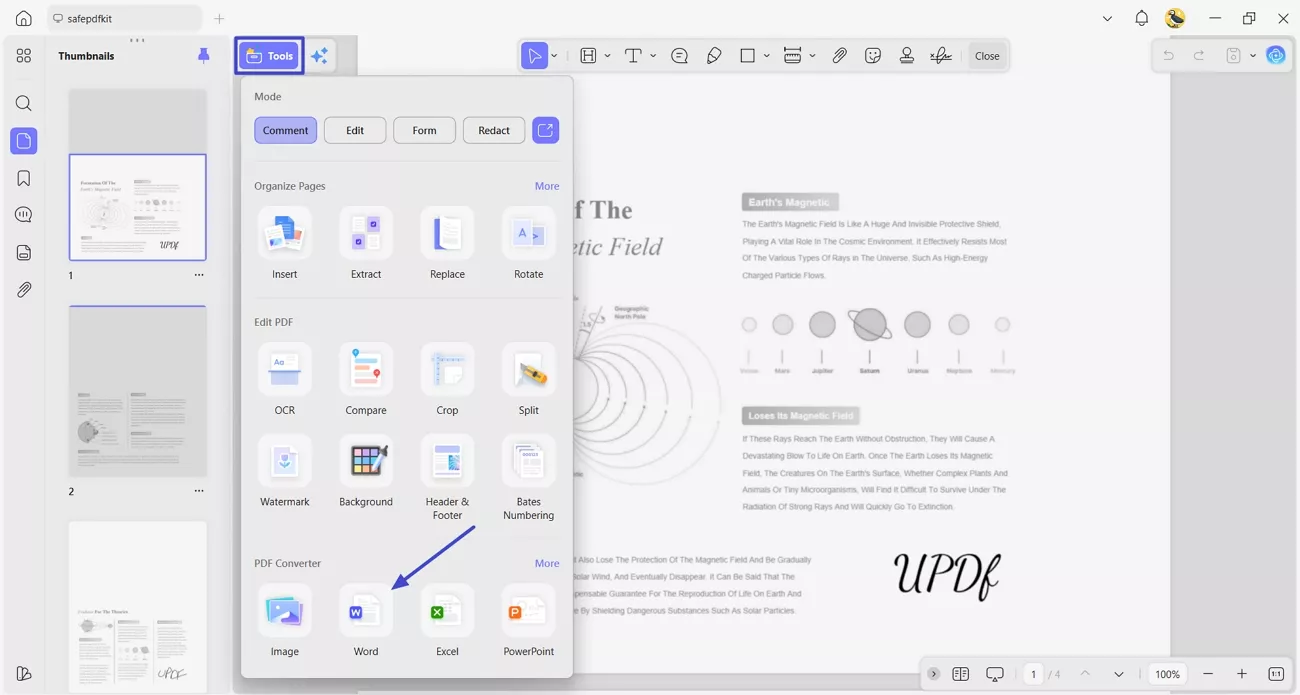Open the Signature tool
Viewport: 1300px width, 695px height.
[940, 55]
